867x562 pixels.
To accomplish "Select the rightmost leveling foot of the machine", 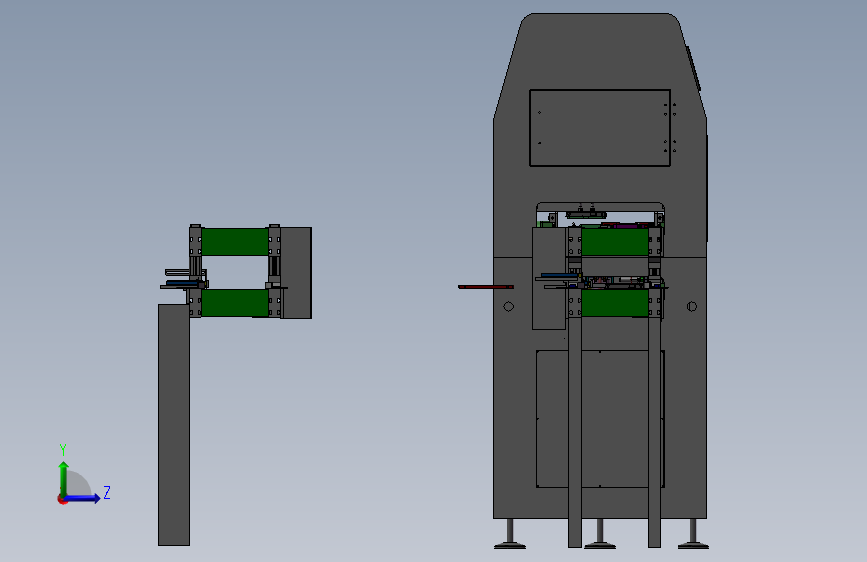I will [x=693, y=534].
